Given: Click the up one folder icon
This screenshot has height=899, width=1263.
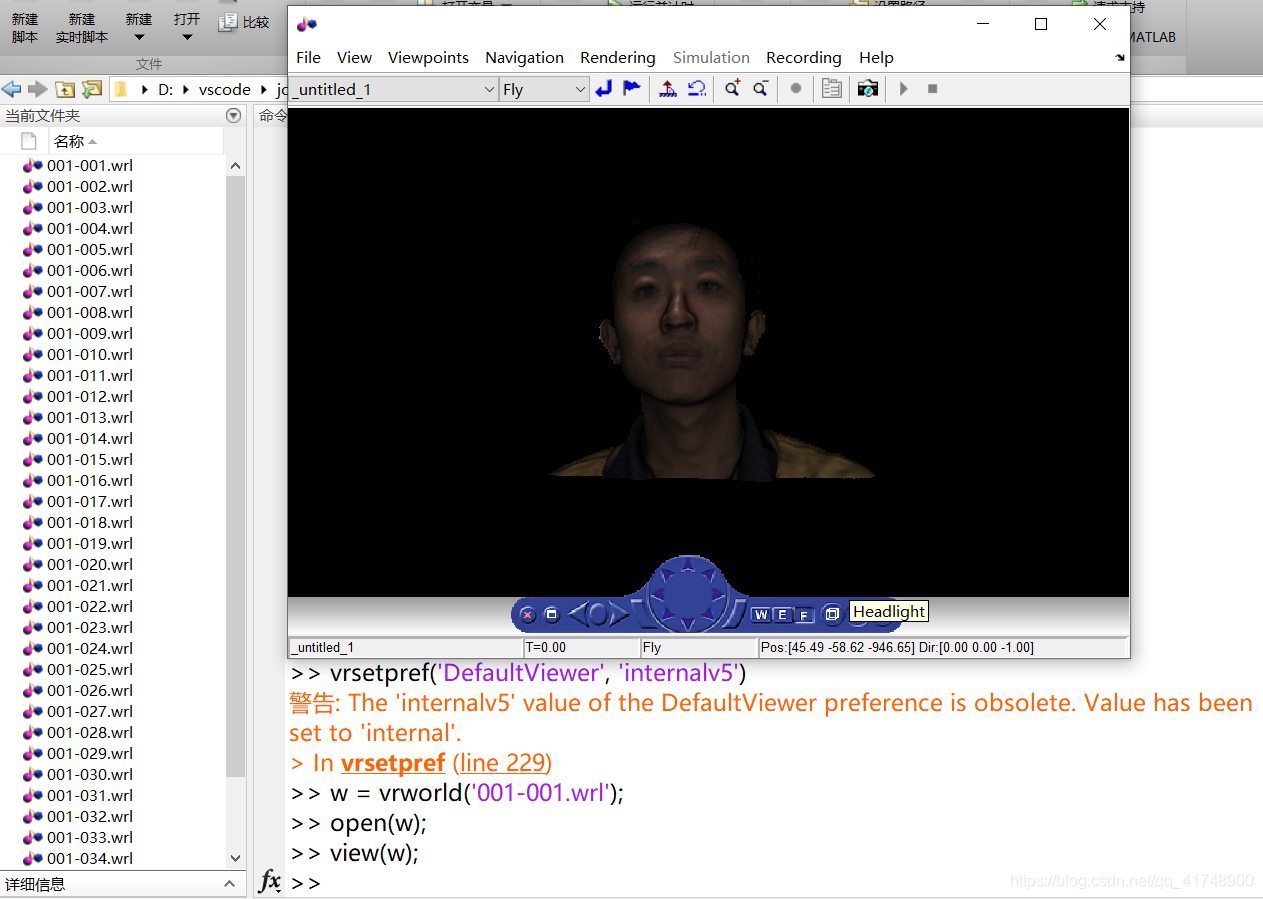Looking at the screenshot, I should click(x=65, y=90).
